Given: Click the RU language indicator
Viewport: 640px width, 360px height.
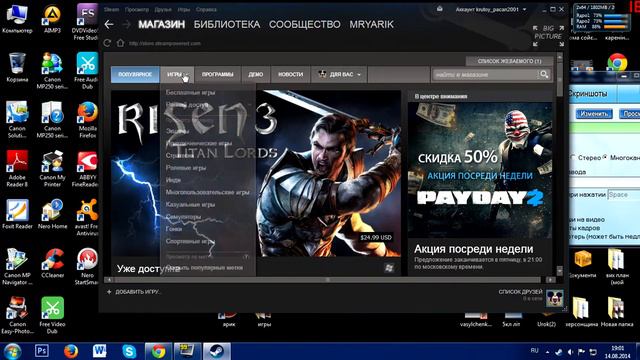Looking at the screenshot, I should [x=534, y=351].
